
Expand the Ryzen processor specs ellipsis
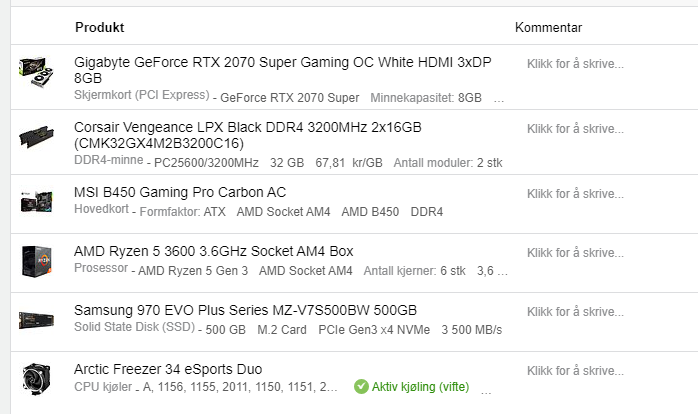(x=502, y=272)
